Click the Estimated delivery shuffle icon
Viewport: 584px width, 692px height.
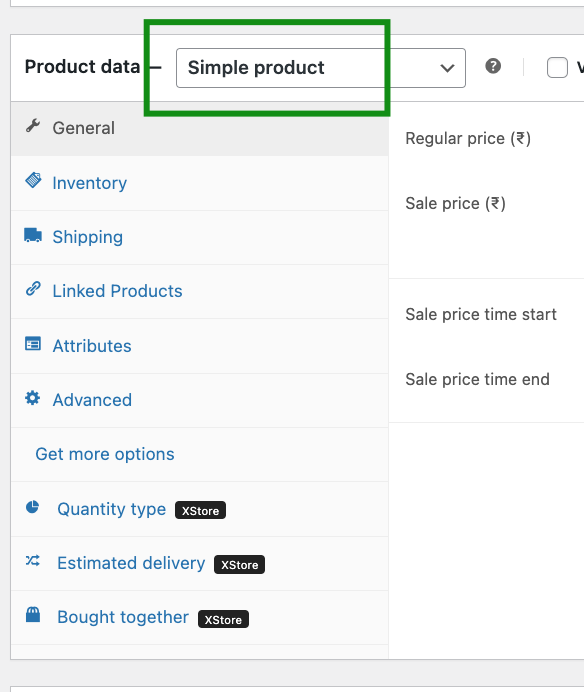click(x=33, y=561)
